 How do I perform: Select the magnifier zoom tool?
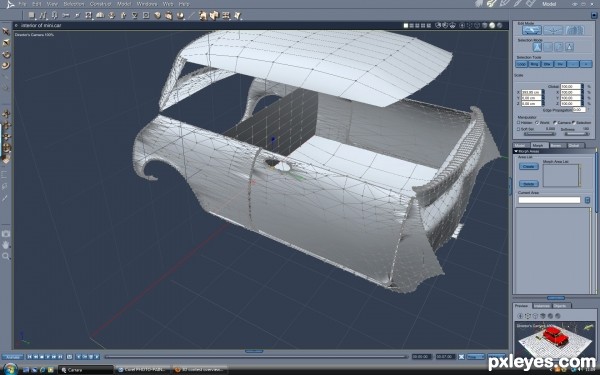tap(6, 256)
